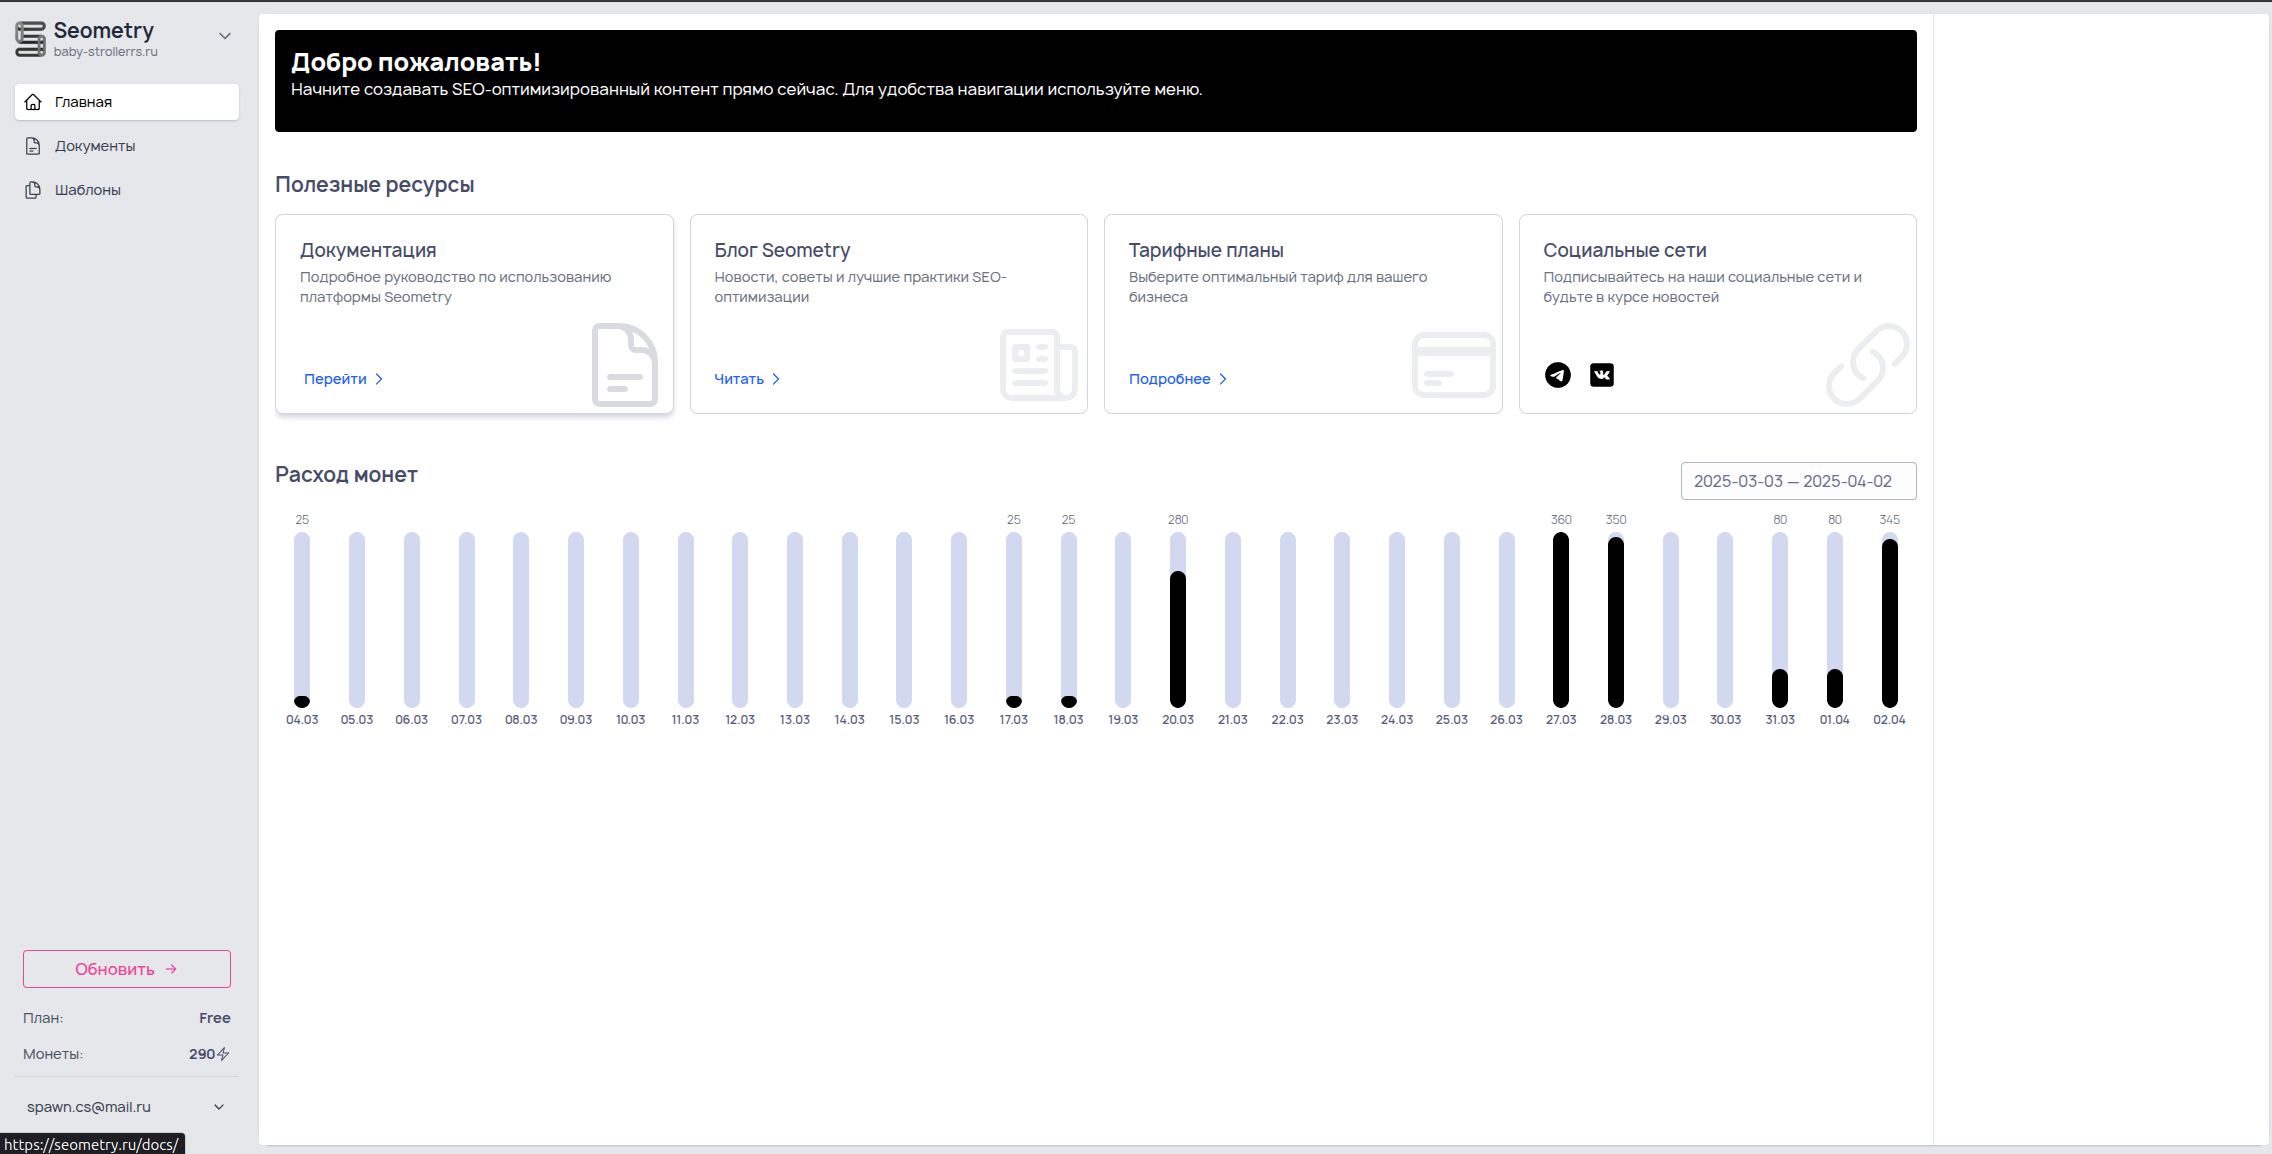Click the Шаблоны copy icon
Image resolution: width=2272 pixels, height=1154 pixels.
click(x=33, y=190)
